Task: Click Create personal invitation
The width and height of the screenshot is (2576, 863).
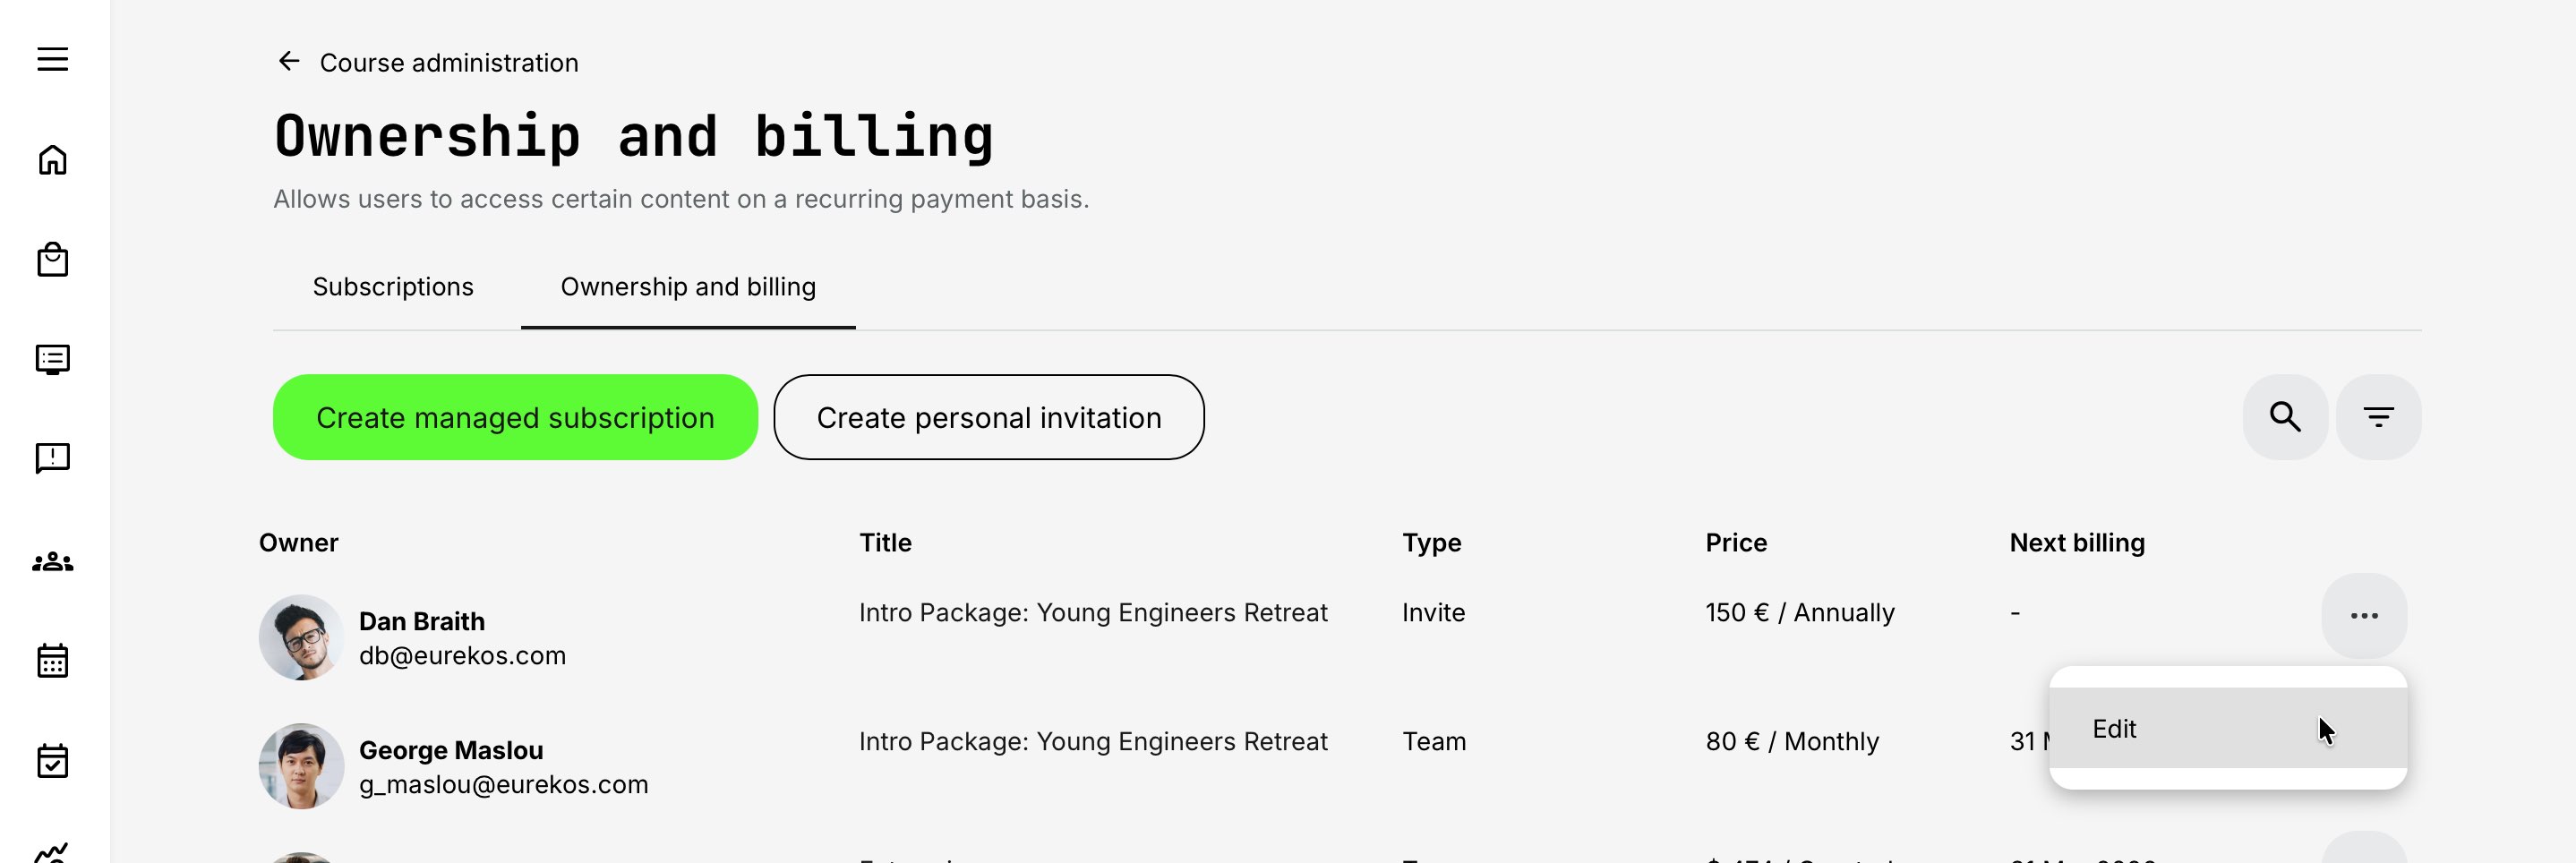Action: coord(989,417)
